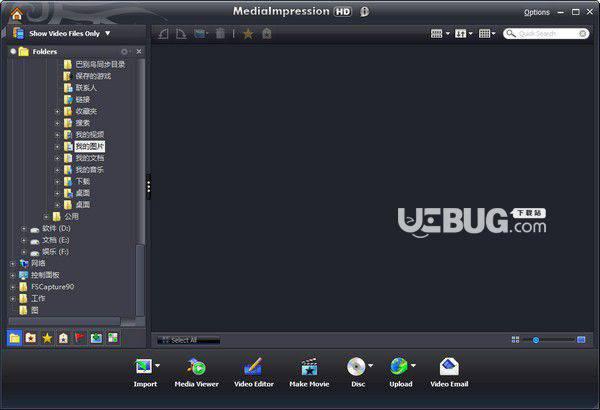
Task: Click the grid layout icon
Action: point(484,34)
